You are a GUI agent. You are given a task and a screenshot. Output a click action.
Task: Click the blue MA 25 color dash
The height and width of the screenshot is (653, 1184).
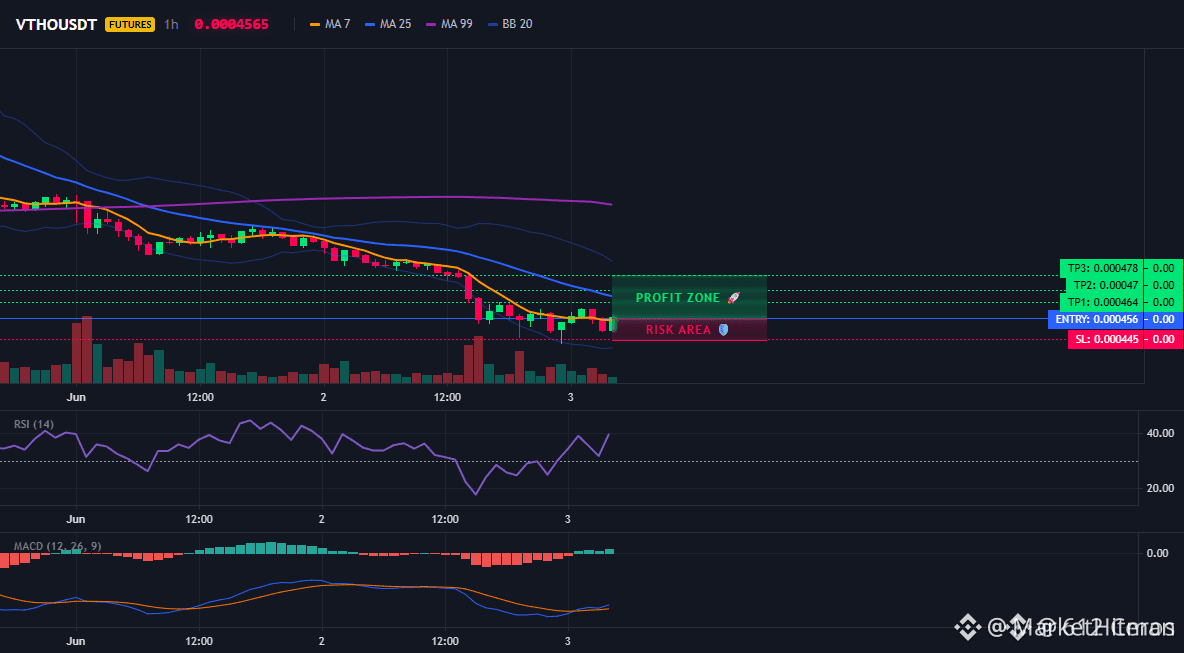tap(369, 24)
